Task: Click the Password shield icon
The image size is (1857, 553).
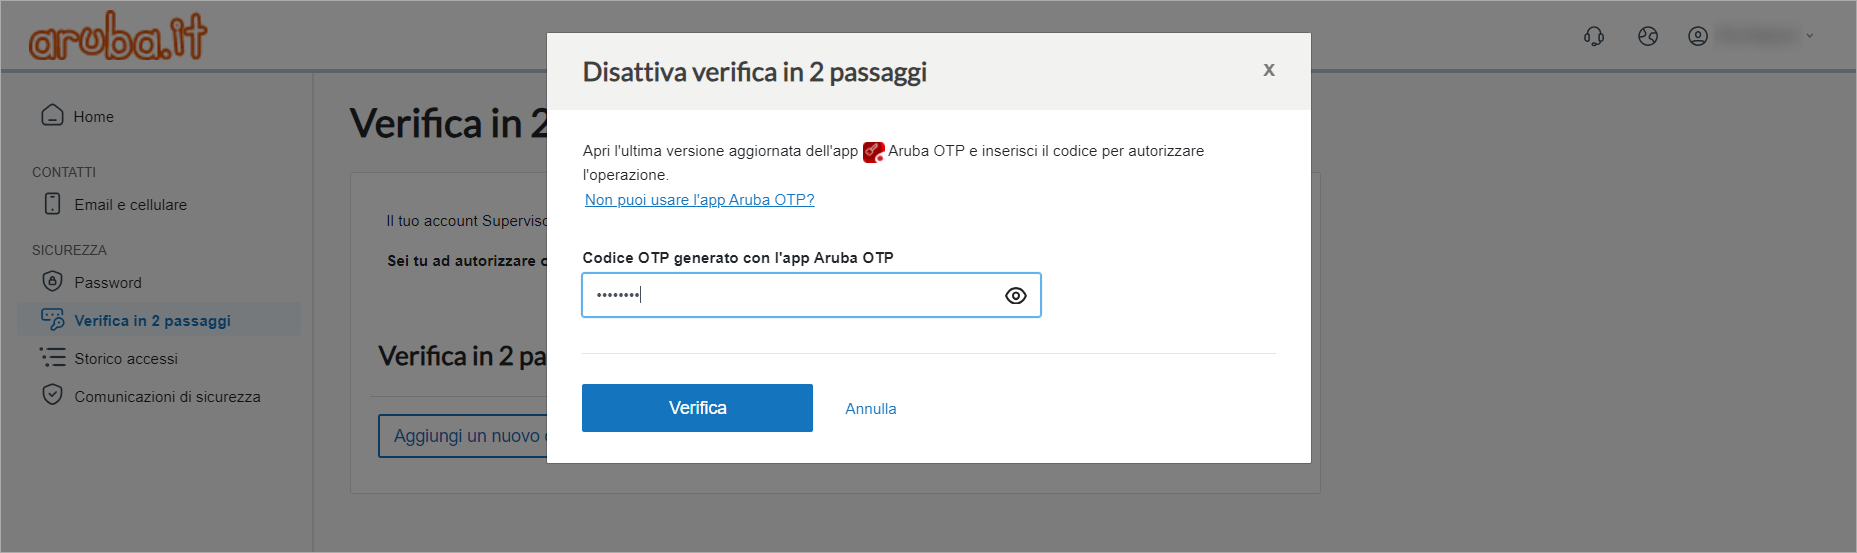Action: tap(52, 281)
